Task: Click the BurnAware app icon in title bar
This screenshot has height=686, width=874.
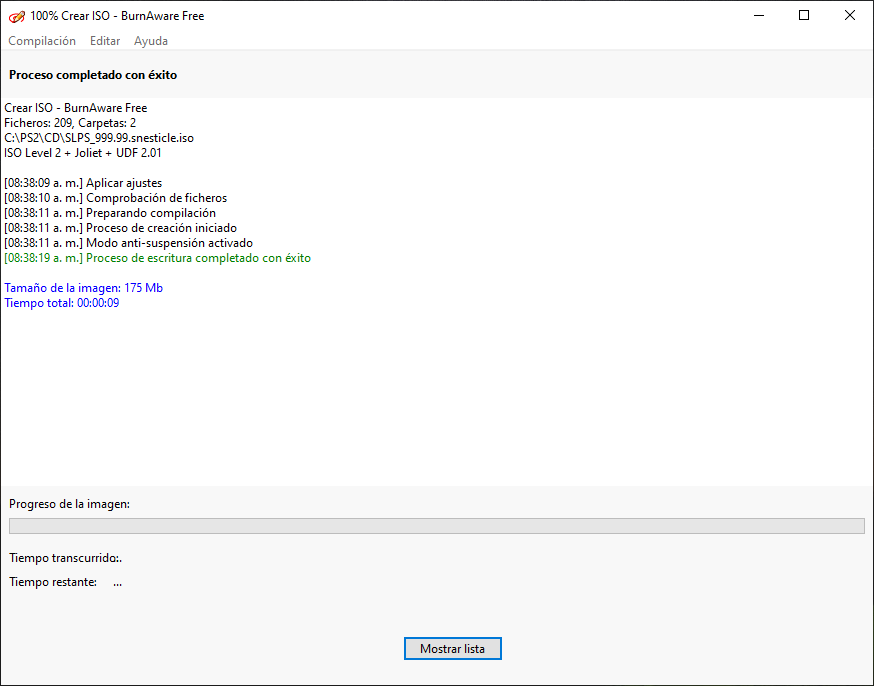Action: coord(17,16)
